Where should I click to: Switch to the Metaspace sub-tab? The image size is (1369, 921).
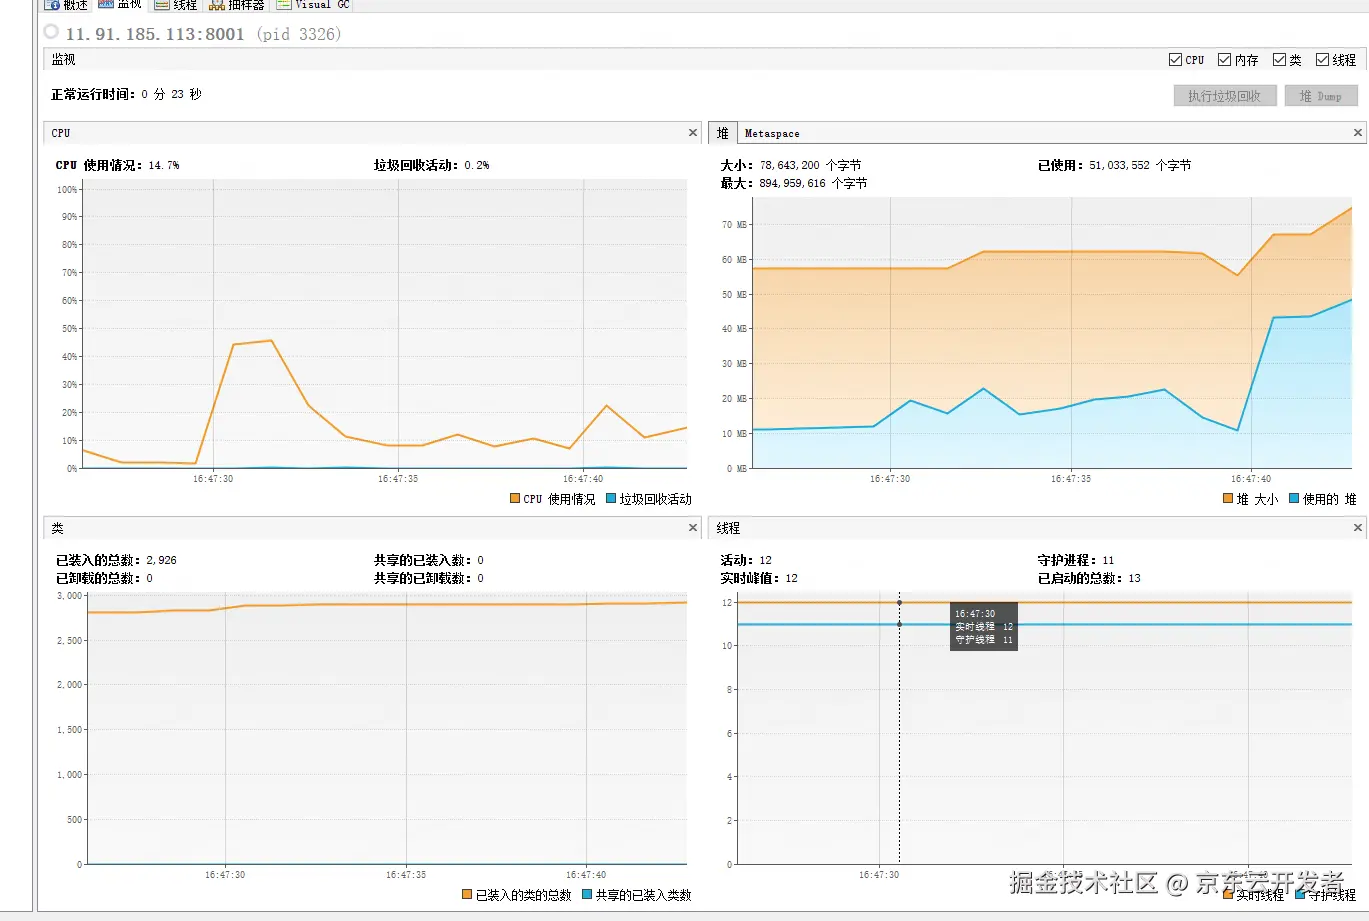tap(772, 133)
